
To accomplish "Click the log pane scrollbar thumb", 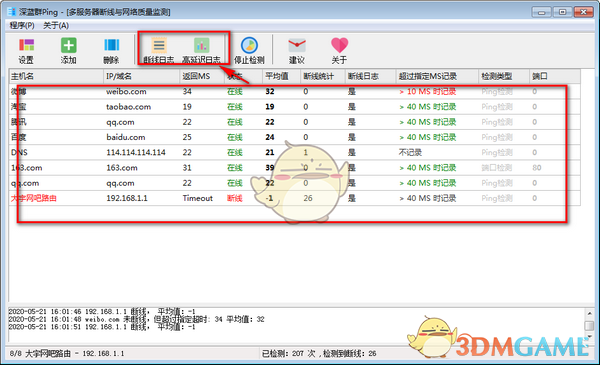I will click(x=589, y=326).
